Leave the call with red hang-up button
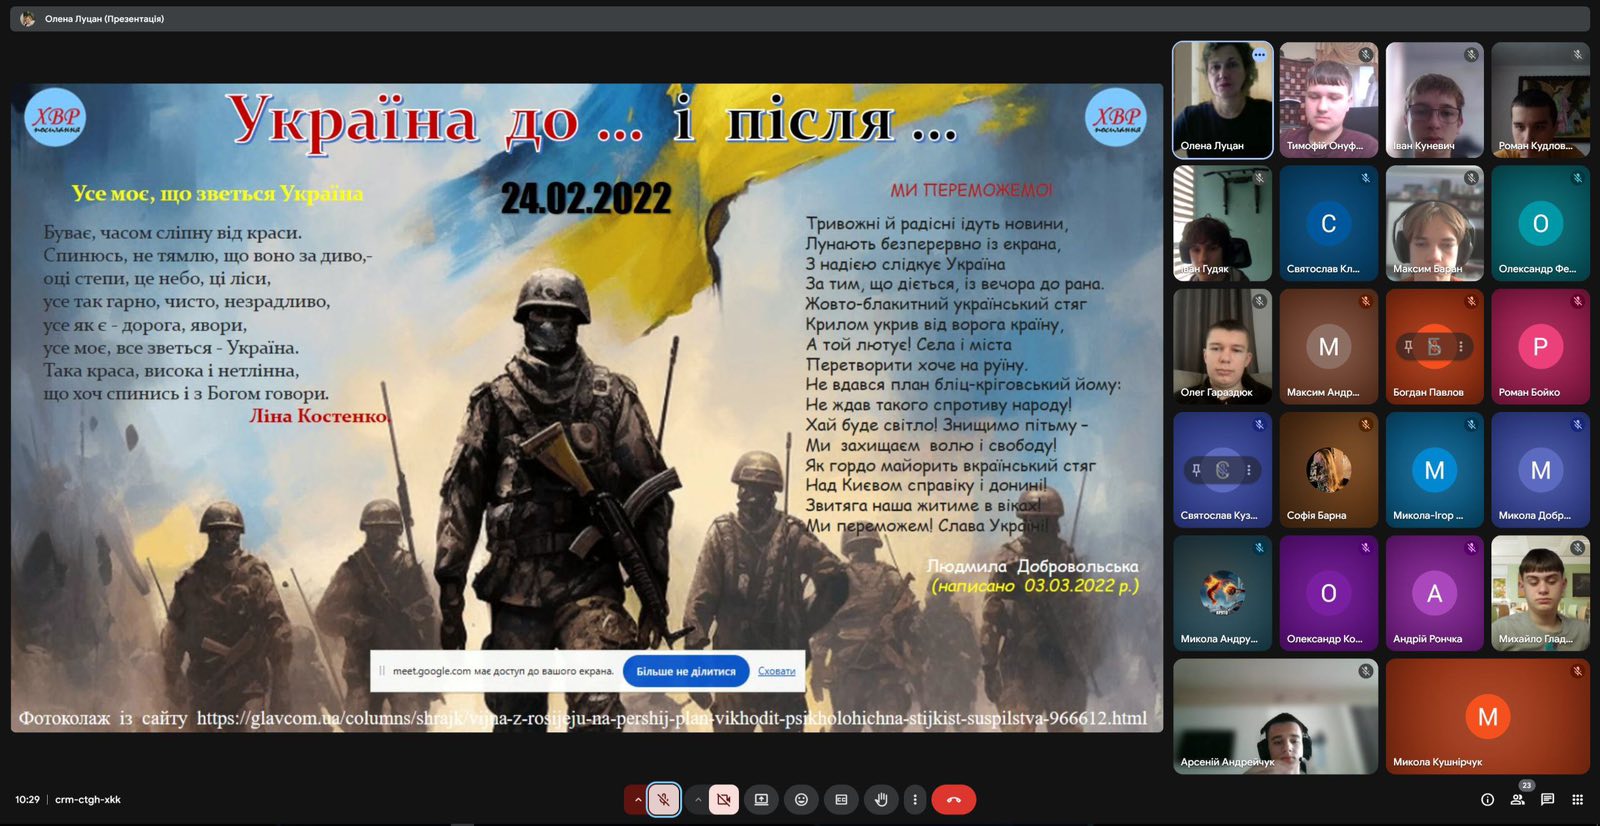The height and width of the screenshot is (826, 1600). [x=953, y=800]
